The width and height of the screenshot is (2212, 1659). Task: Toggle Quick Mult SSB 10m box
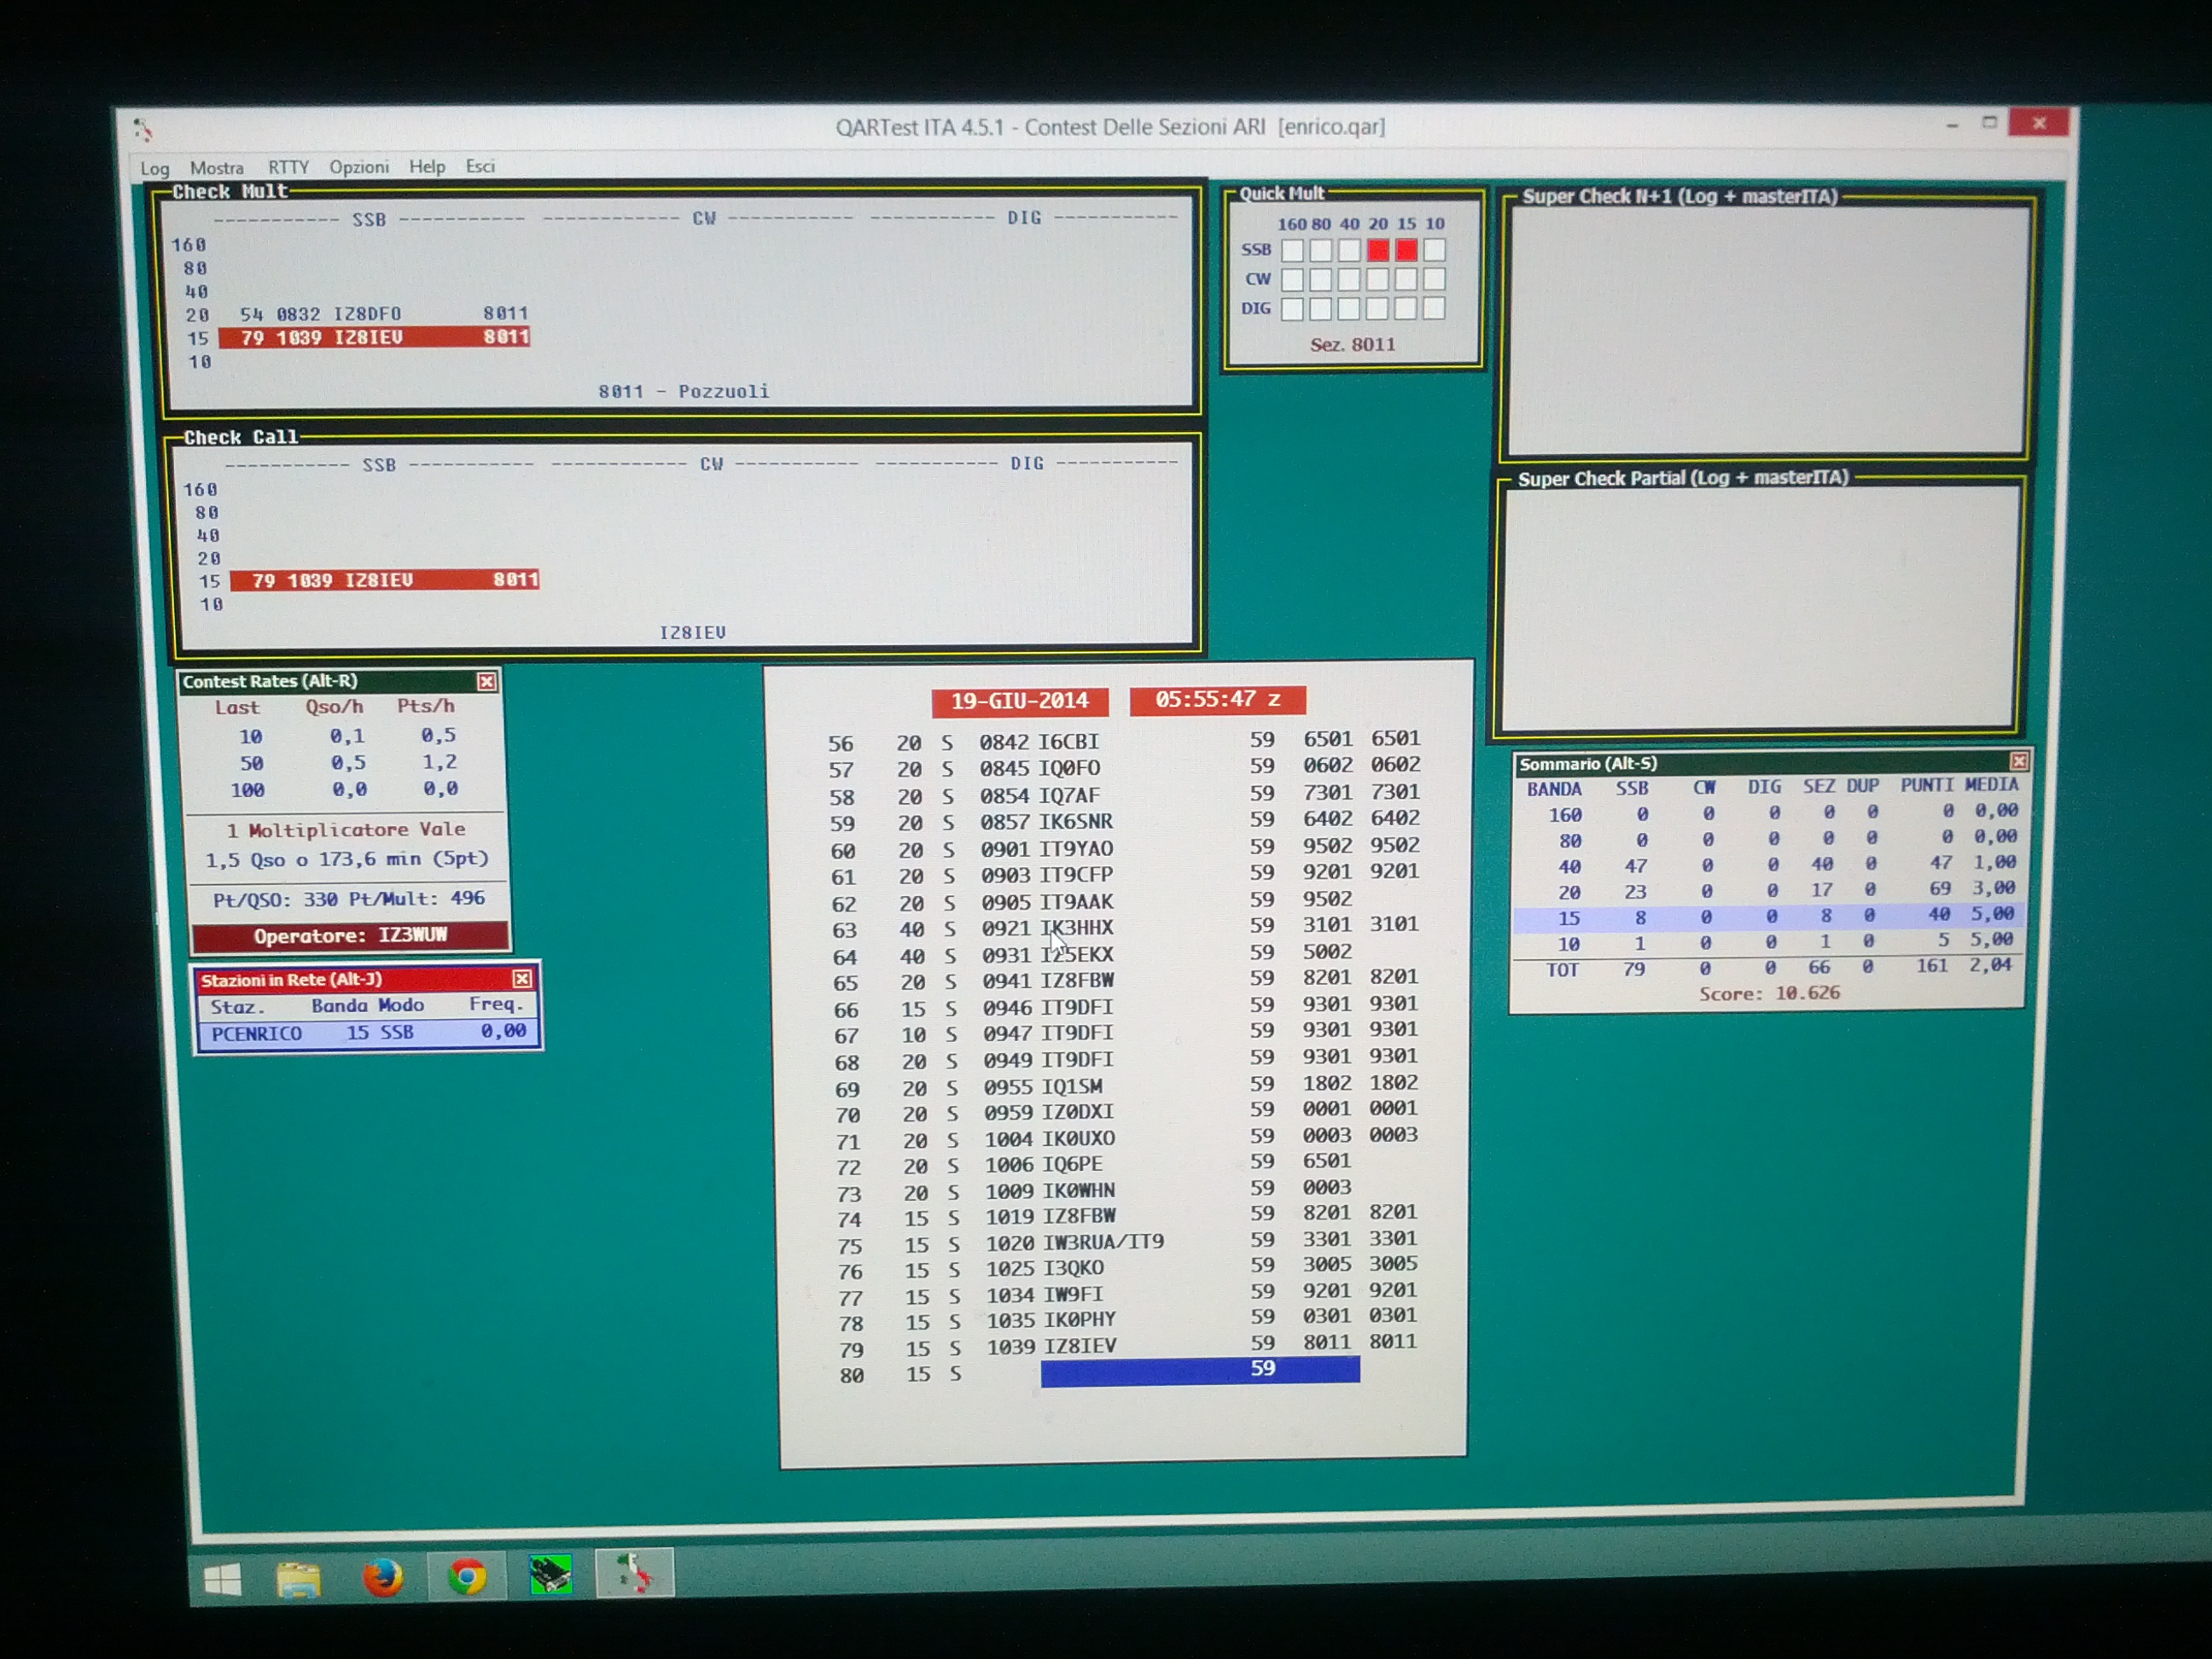1435,250
